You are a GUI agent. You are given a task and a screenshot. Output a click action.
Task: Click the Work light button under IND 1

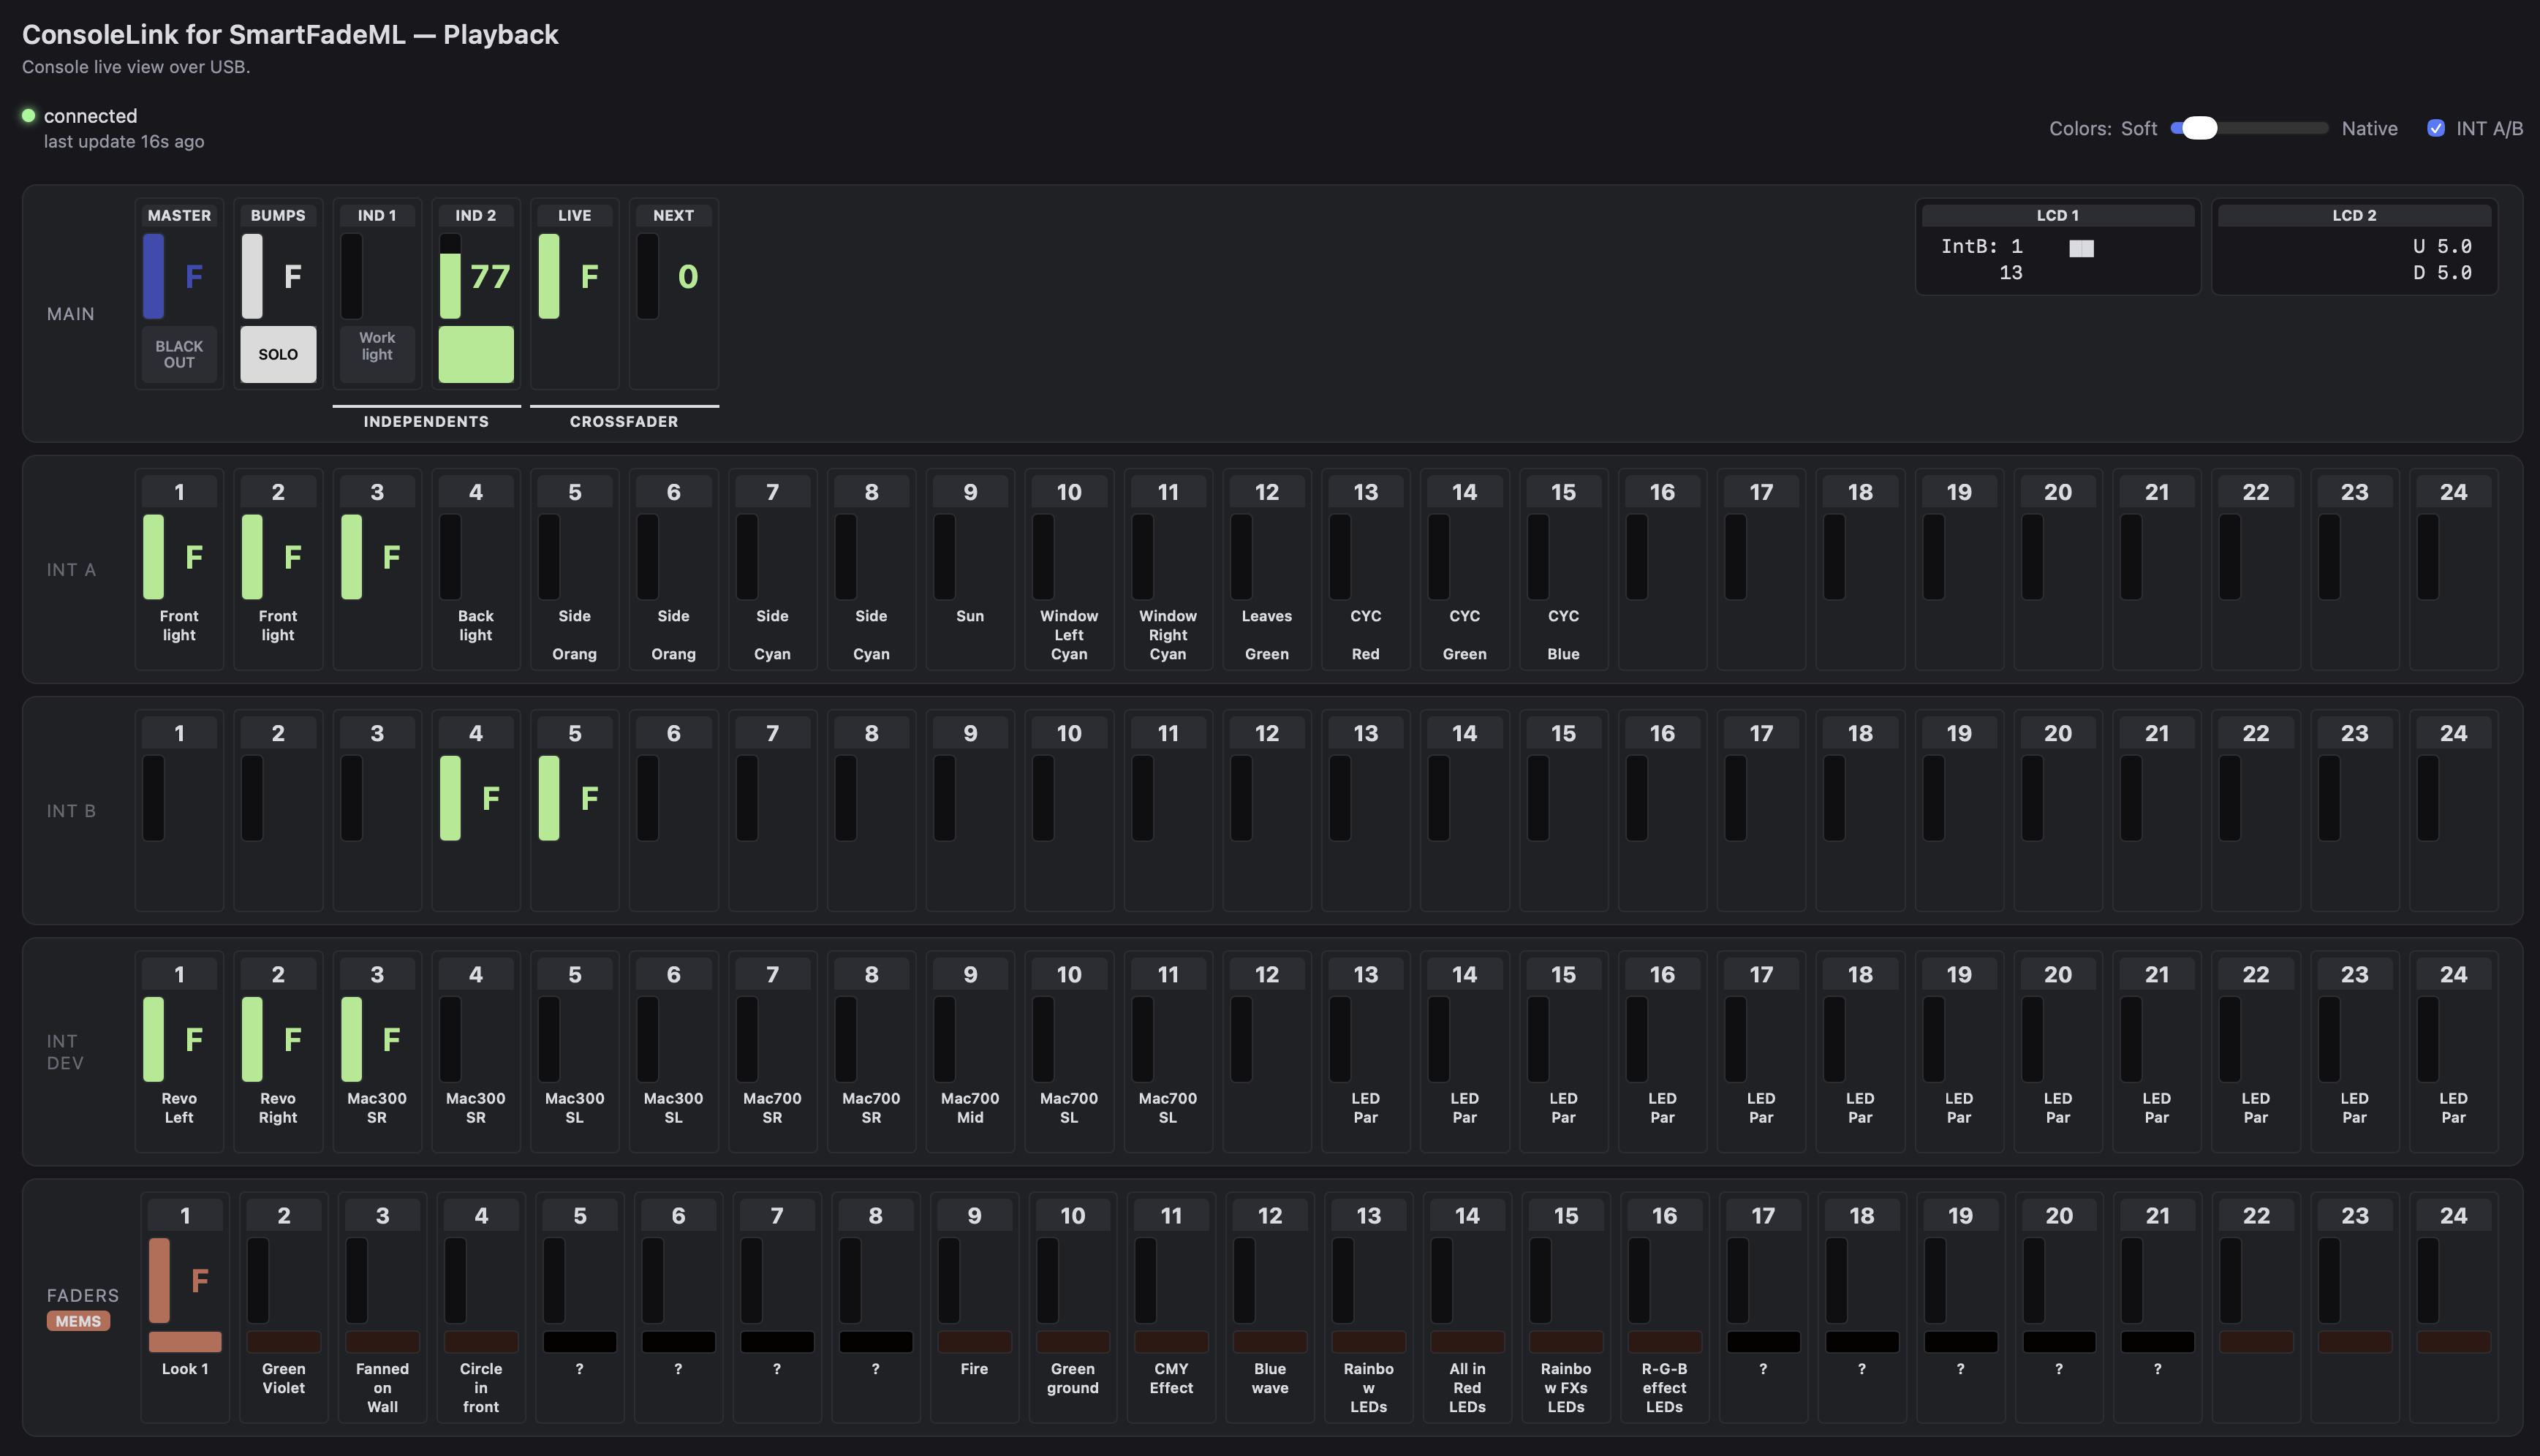[x=377, y=354]
